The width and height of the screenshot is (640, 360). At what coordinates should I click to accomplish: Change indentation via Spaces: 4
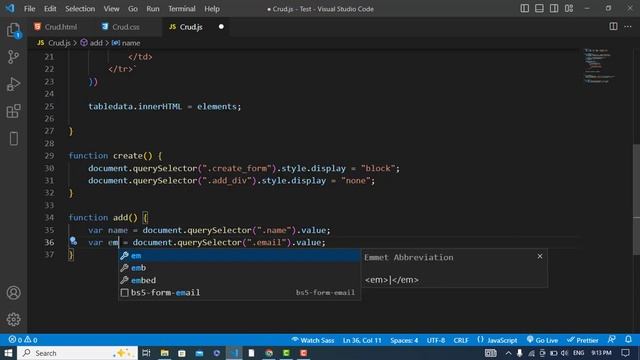coord(404,340)
